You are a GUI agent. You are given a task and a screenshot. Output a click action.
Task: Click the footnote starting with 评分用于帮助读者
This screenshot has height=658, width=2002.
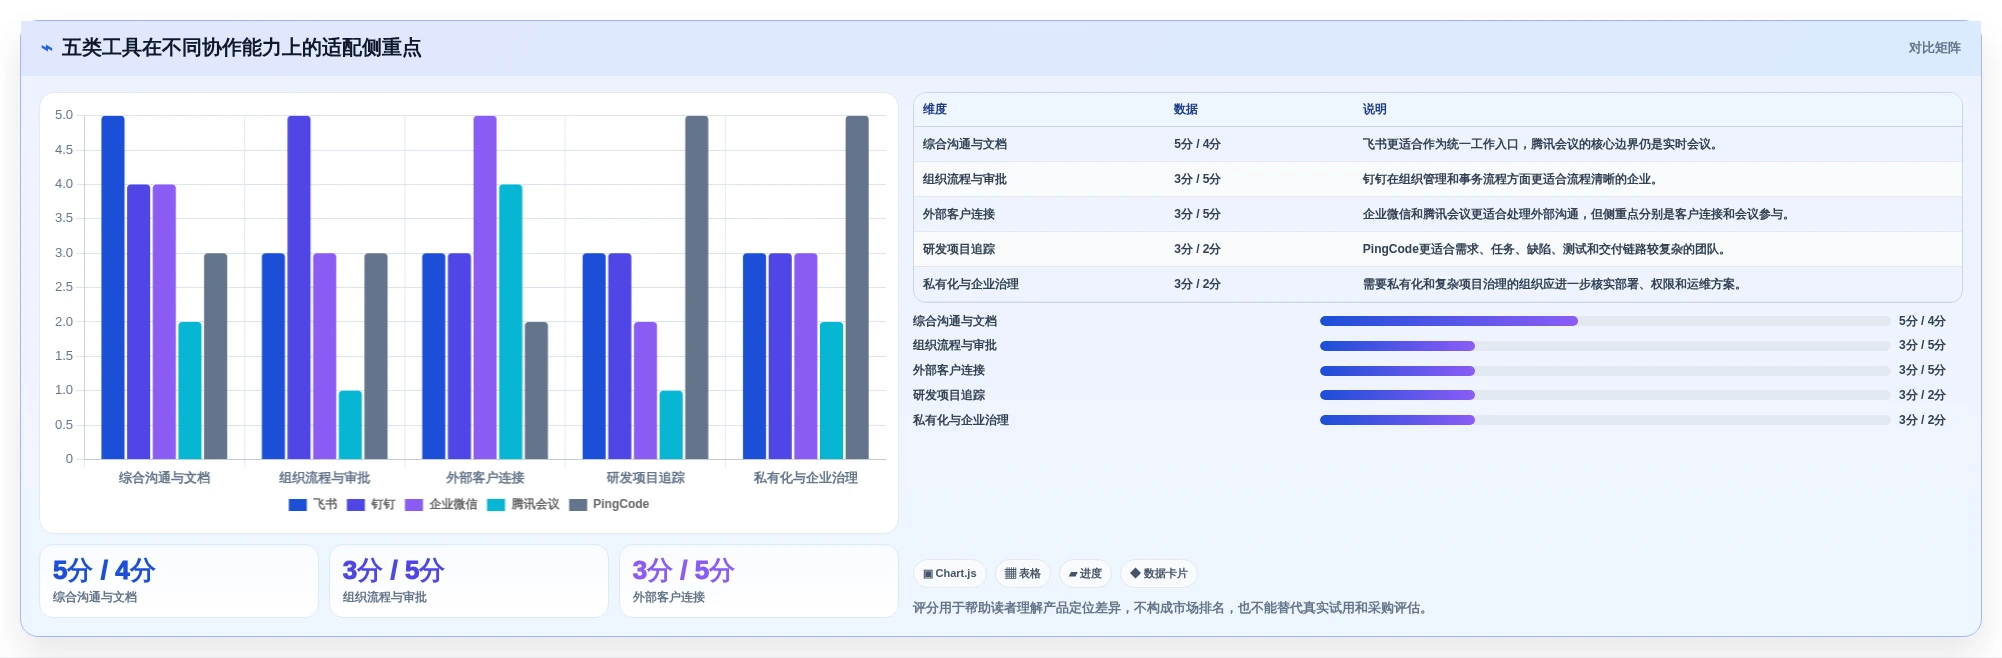[1172, 608]
